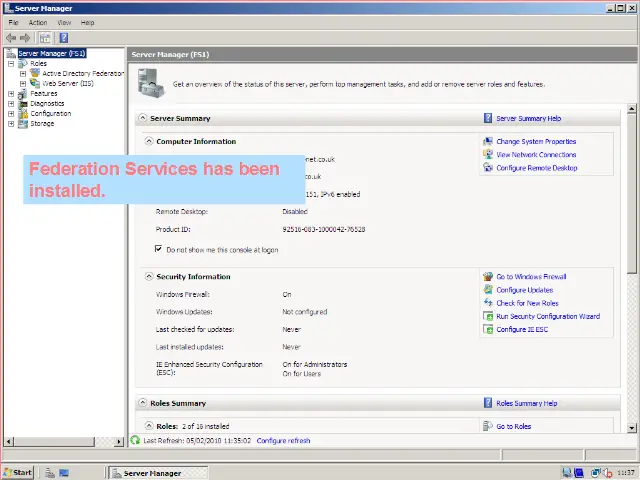Collapse the Security Information section
Viewport: 640px width, 480px height.
pos(149,276)
